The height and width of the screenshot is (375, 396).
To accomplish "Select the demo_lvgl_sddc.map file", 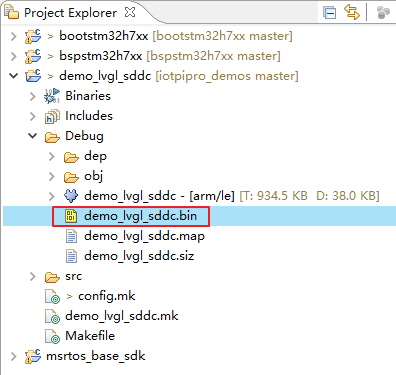I will point(144,236).
